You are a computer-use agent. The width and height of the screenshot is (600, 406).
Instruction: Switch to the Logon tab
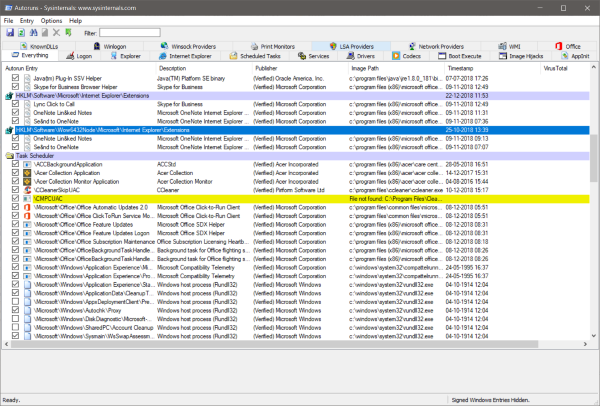point(79,56)
